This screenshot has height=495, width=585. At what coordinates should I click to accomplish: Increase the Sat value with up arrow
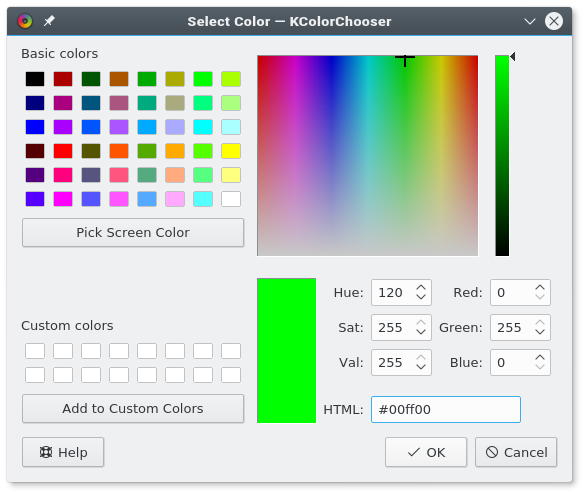tap(421, 322)
